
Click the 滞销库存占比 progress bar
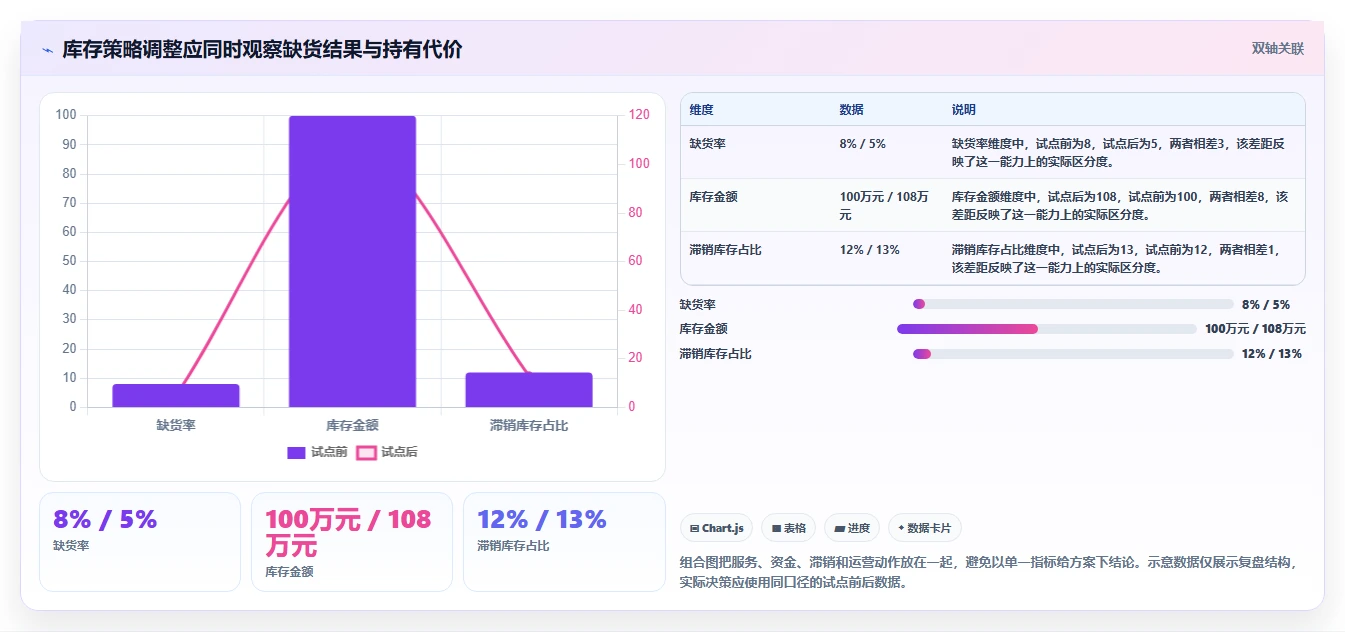pos(1073,354)
